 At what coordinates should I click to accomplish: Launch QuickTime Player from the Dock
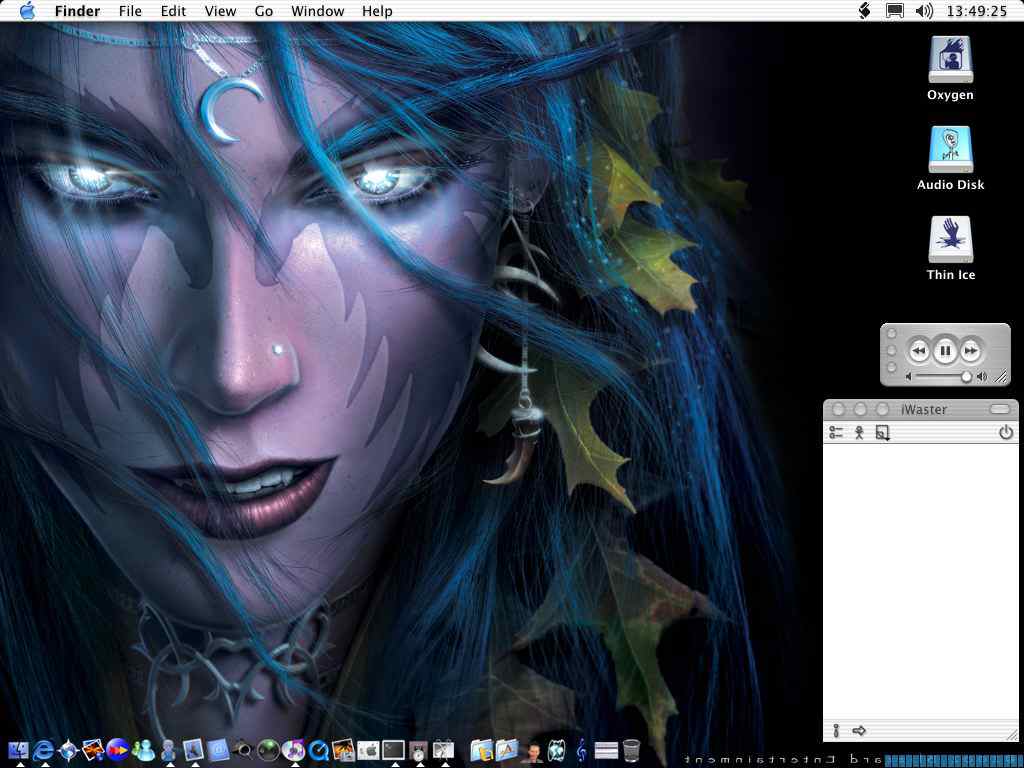[318, 750]
